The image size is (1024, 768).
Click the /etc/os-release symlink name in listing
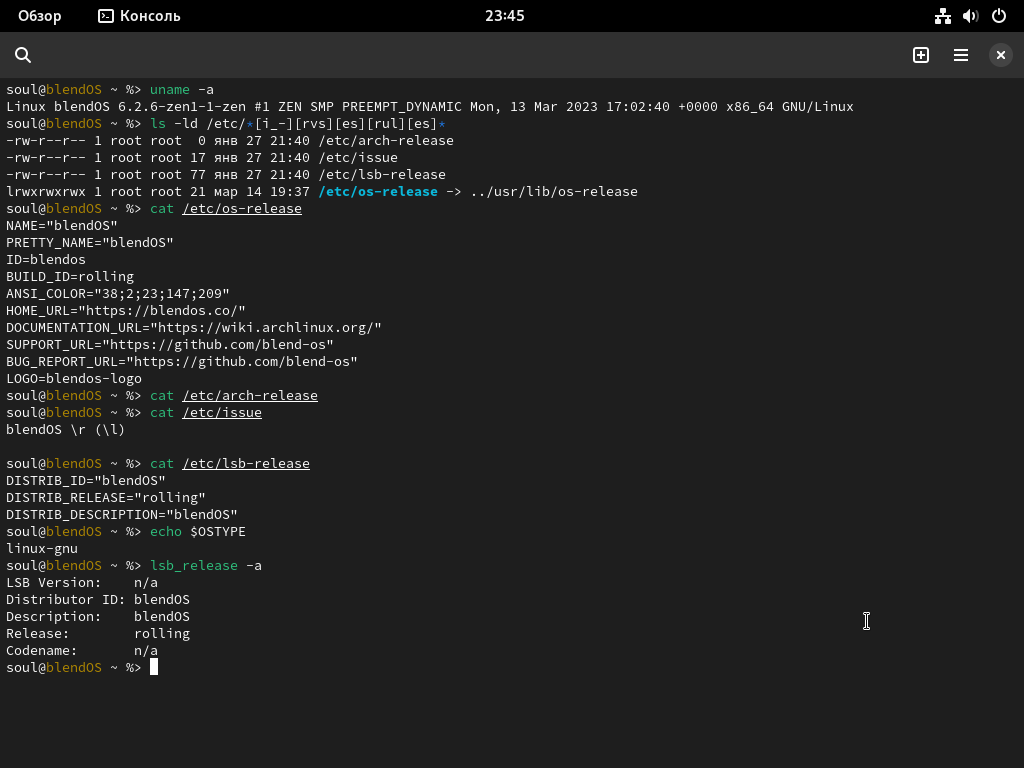(x=378, y=191)
